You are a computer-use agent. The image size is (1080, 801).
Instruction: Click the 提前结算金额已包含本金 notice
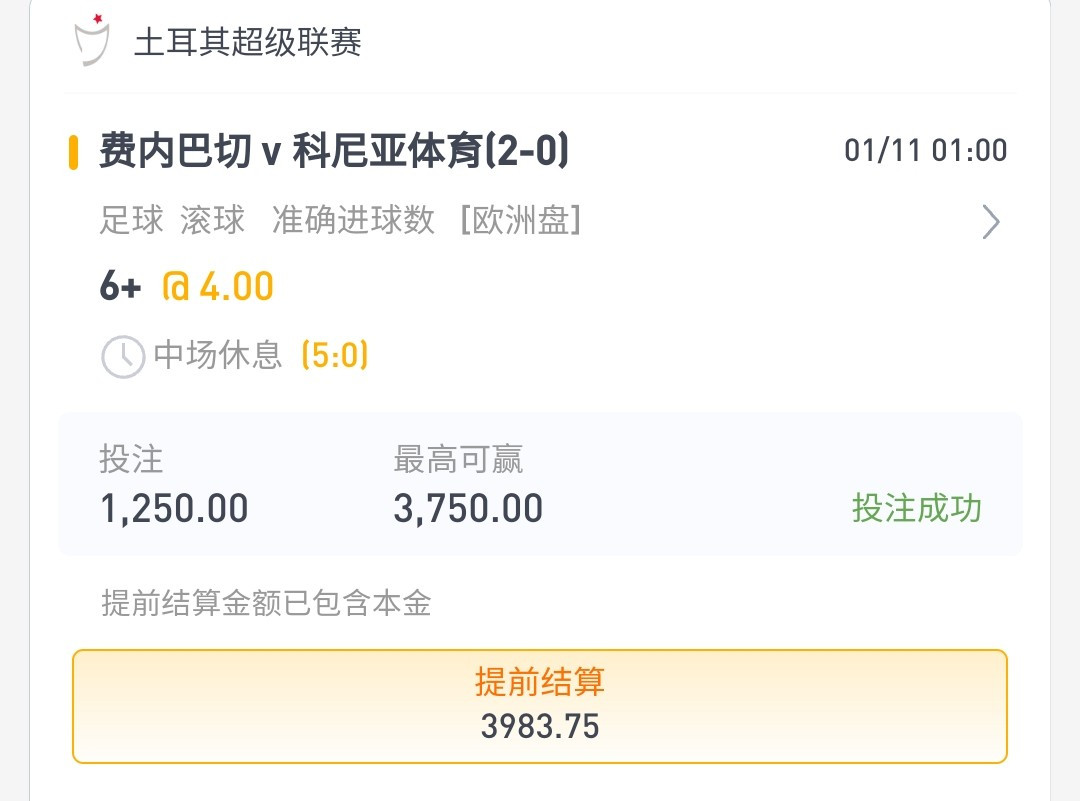267,603
